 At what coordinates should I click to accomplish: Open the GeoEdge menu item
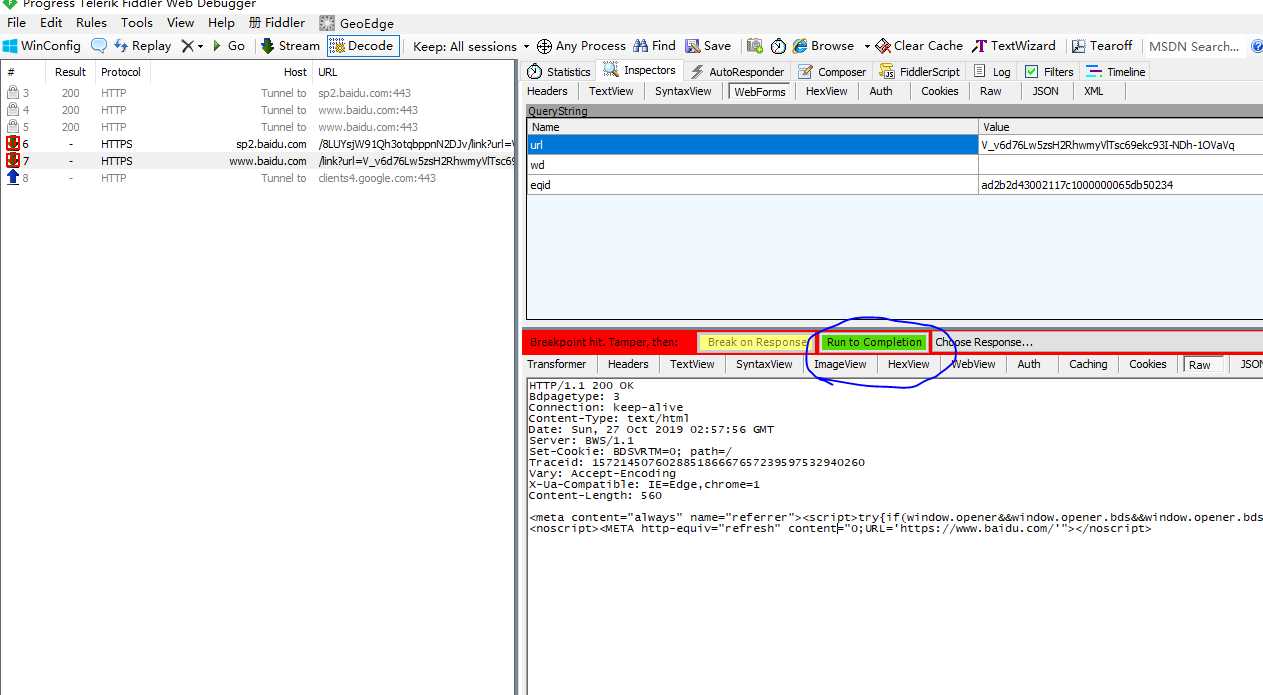[357, 22]
